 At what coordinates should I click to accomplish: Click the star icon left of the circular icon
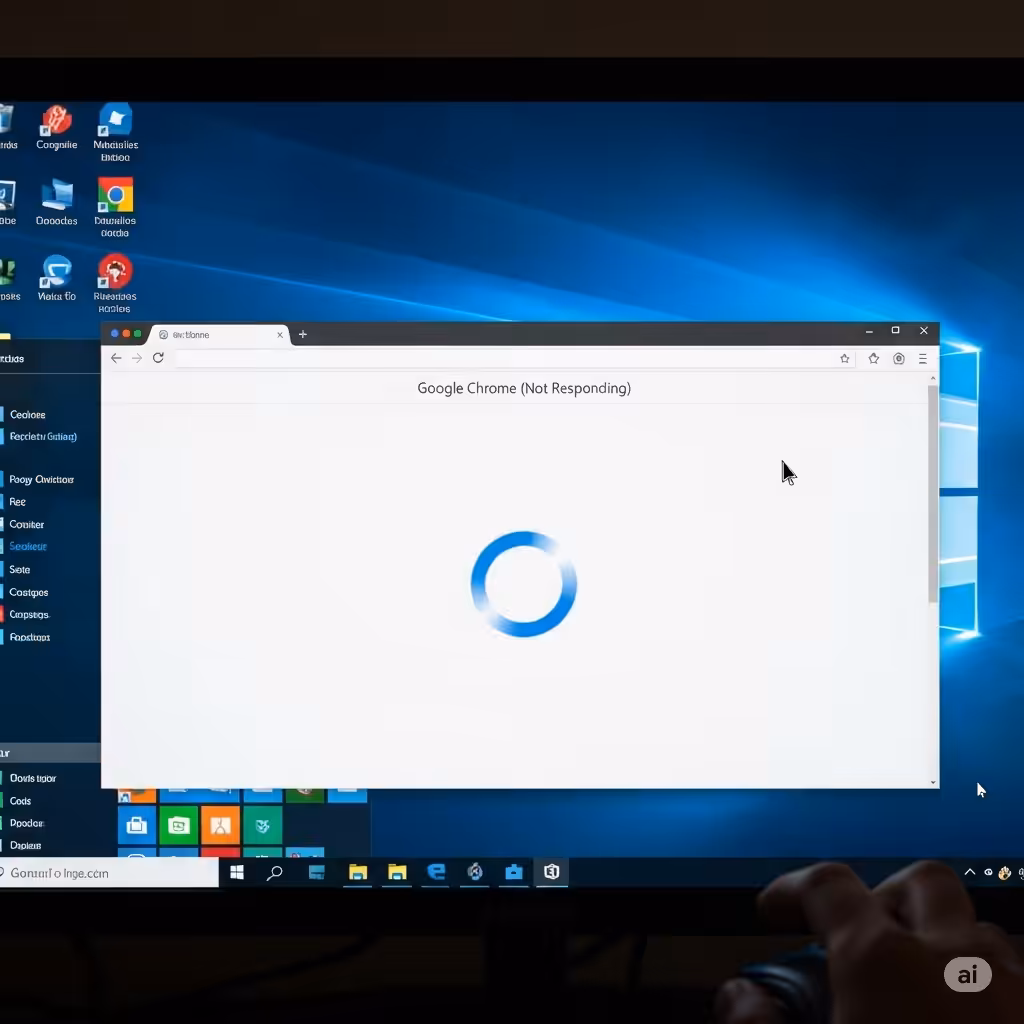(x=874, y=358)
